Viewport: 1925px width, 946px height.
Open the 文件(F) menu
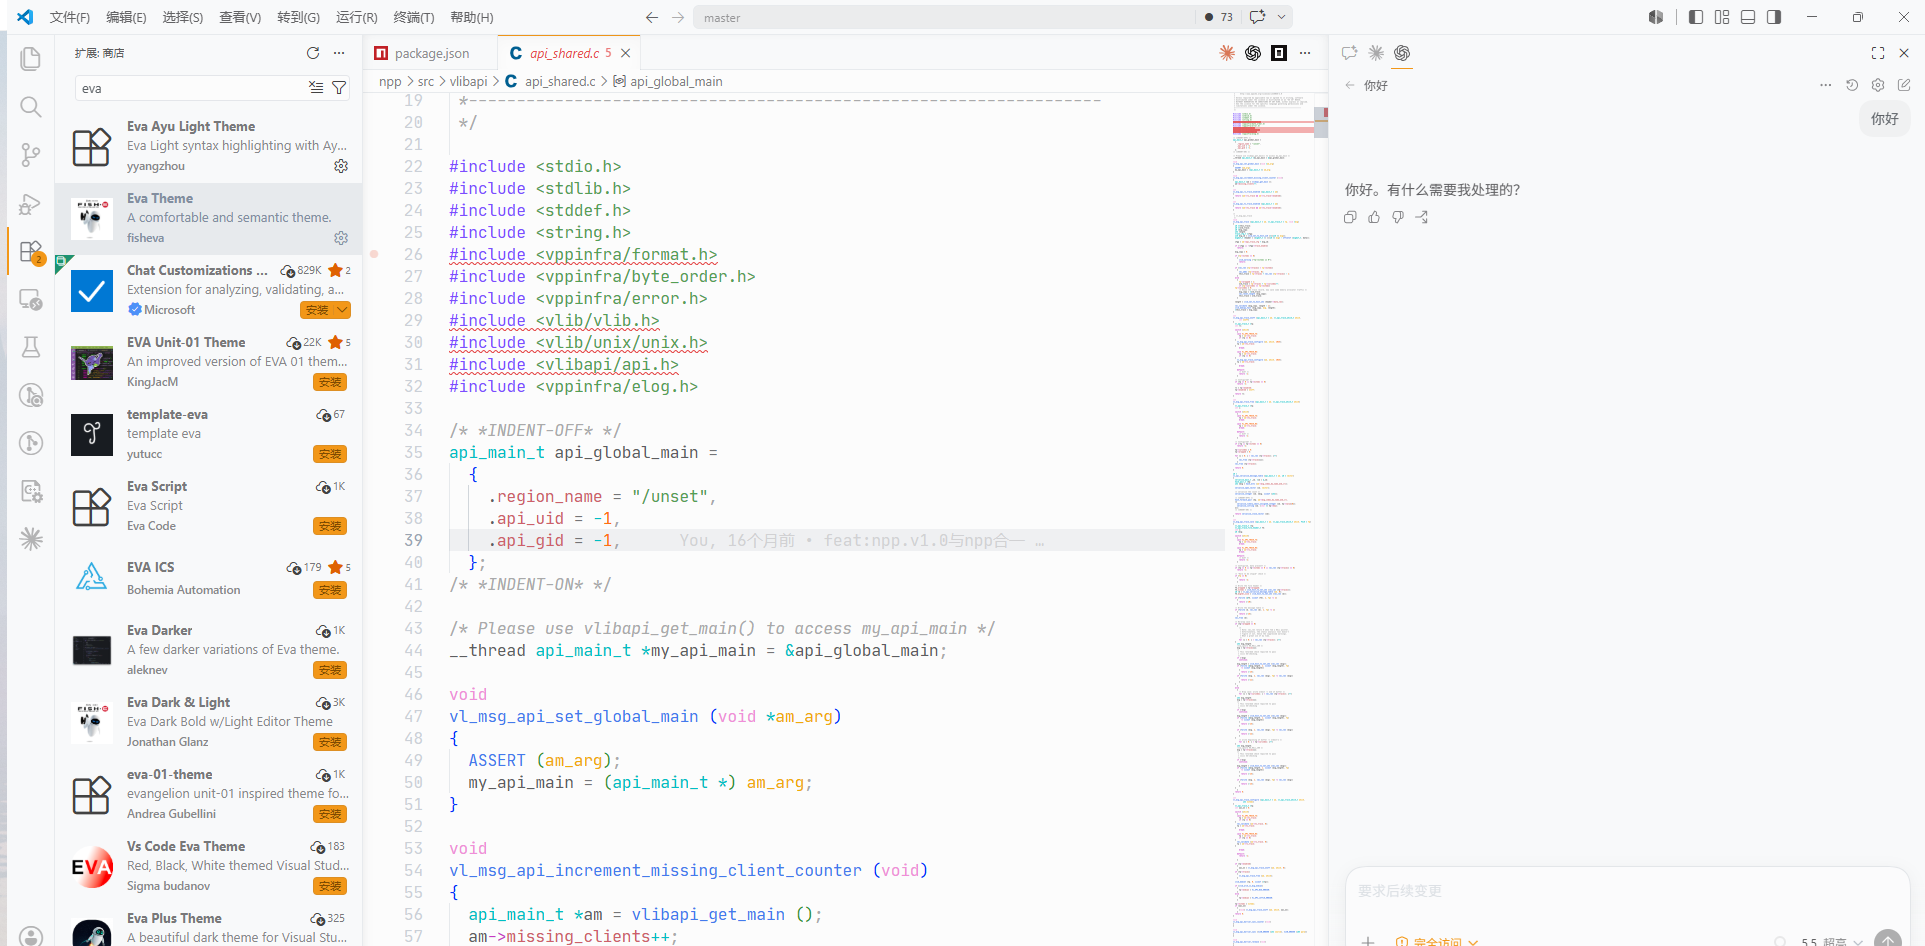[70, 17]
